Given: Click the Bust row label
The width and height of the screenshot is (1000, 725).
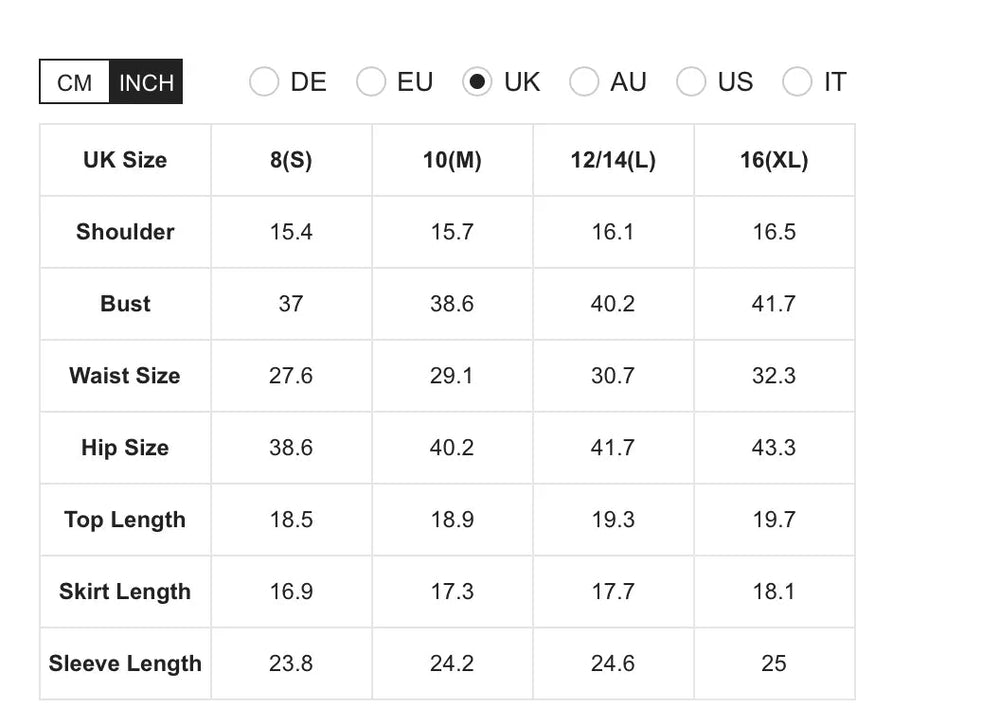Looking at the screenshot, I should coord(124,304).
